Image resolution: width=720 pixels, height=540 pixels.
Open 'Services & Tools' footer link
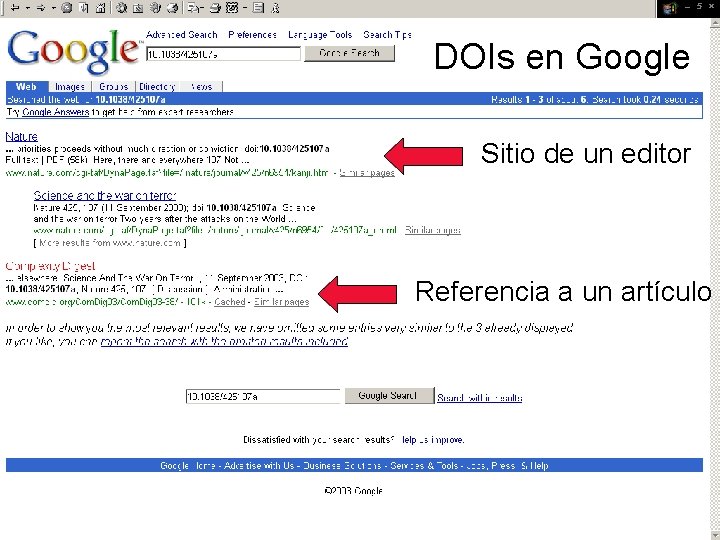tap(424, 466)
